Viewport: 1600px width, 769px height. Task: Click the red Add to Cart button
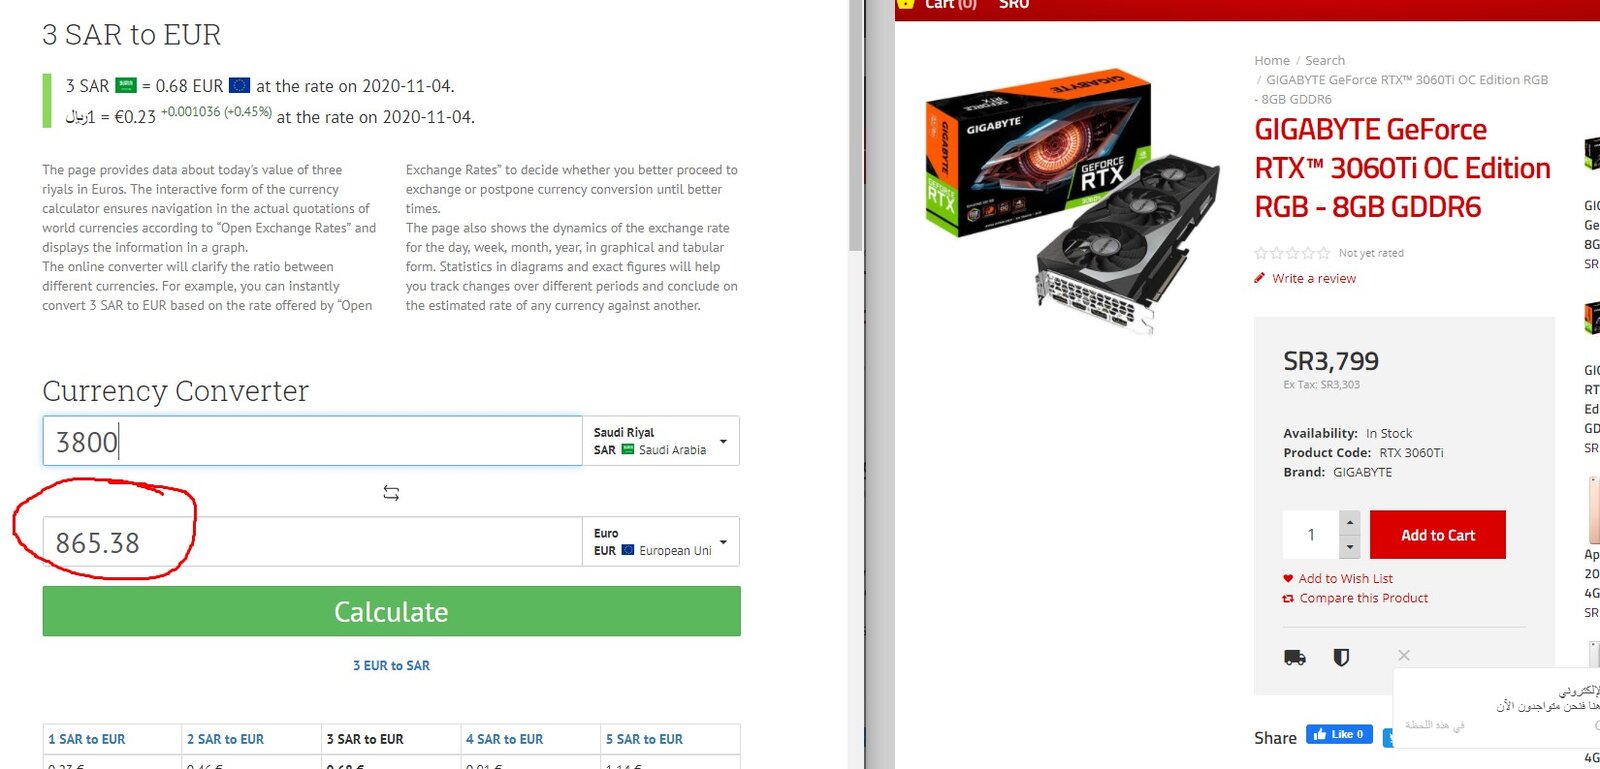click(1438, 535)
